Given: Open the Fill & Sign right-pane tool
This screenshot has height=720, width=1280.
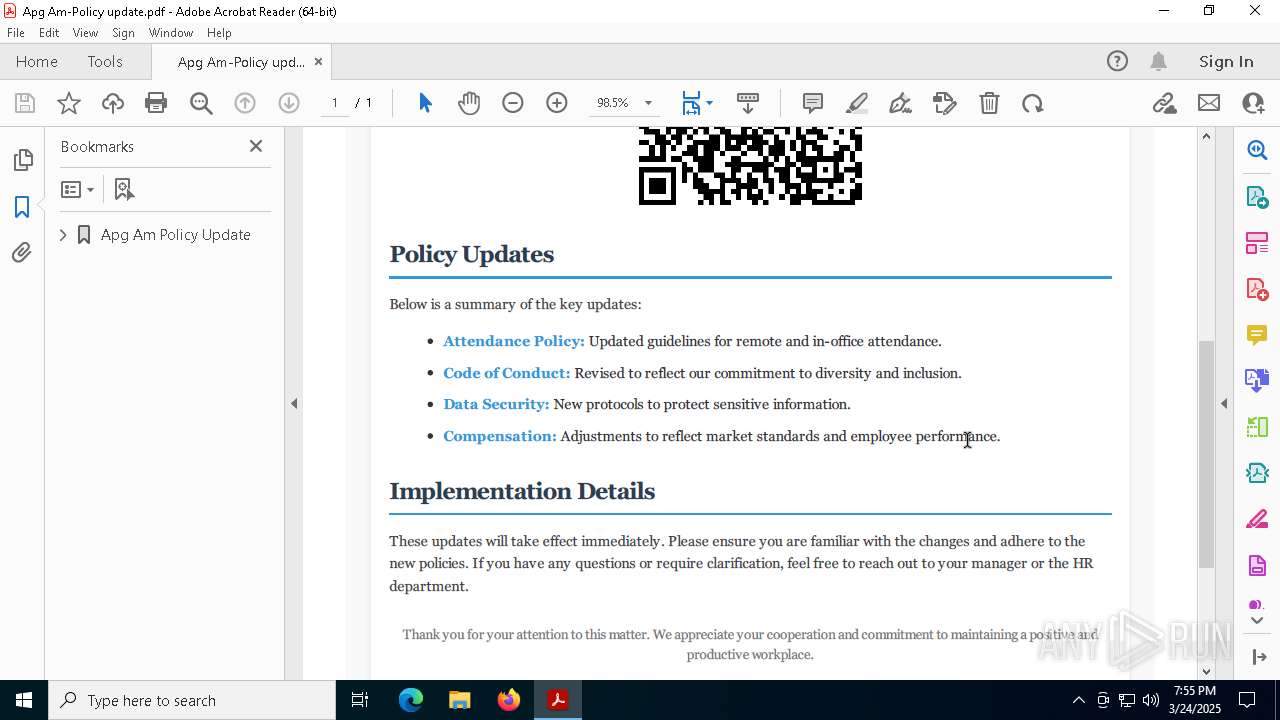Looking at the screenshot, I should (x=1257, y=520).
